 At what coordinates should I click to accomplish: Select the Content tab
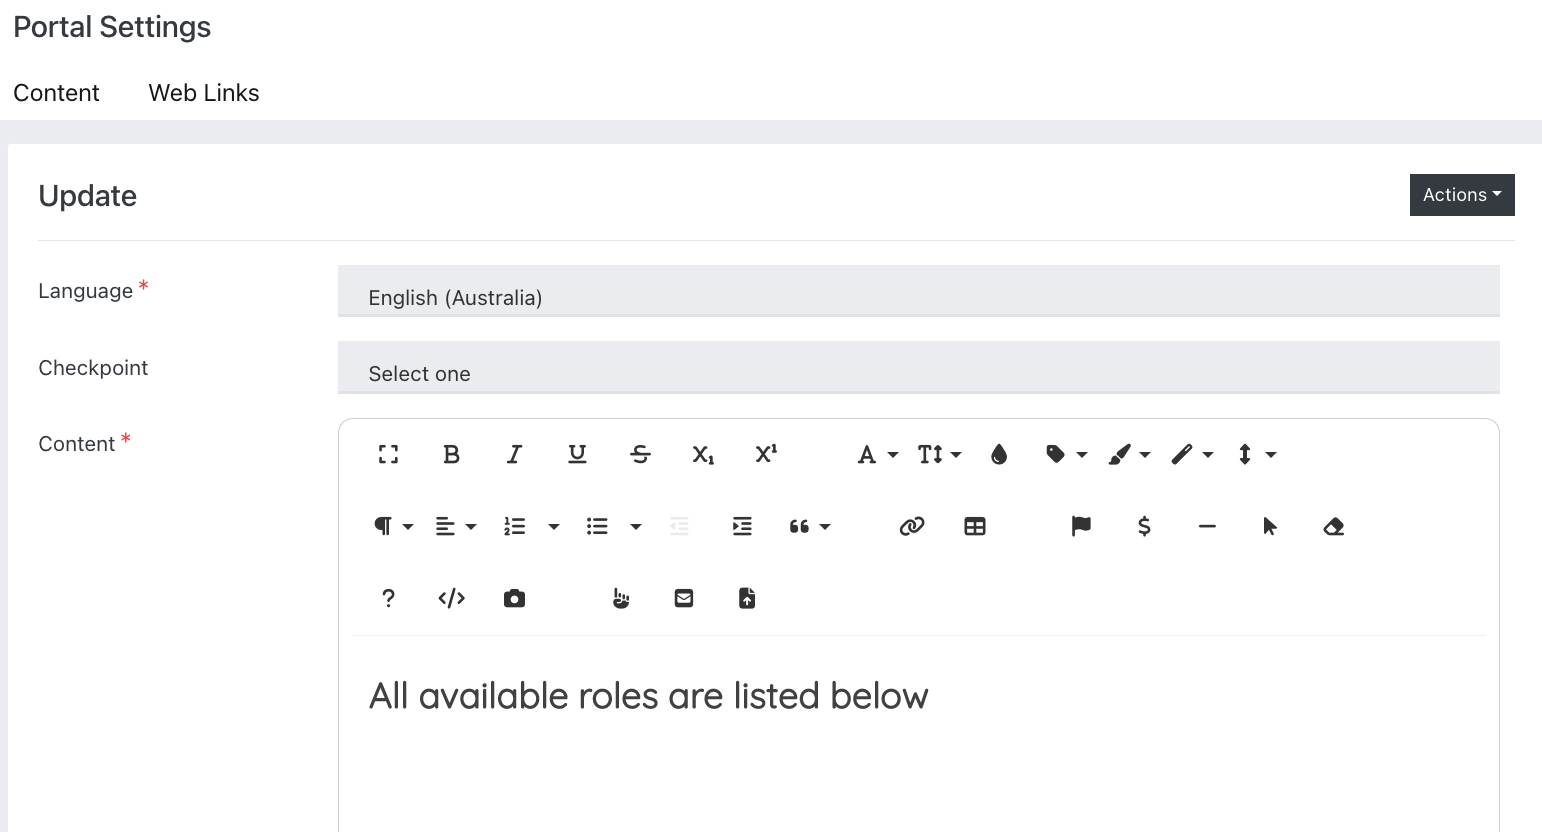[x=56, y=93]
